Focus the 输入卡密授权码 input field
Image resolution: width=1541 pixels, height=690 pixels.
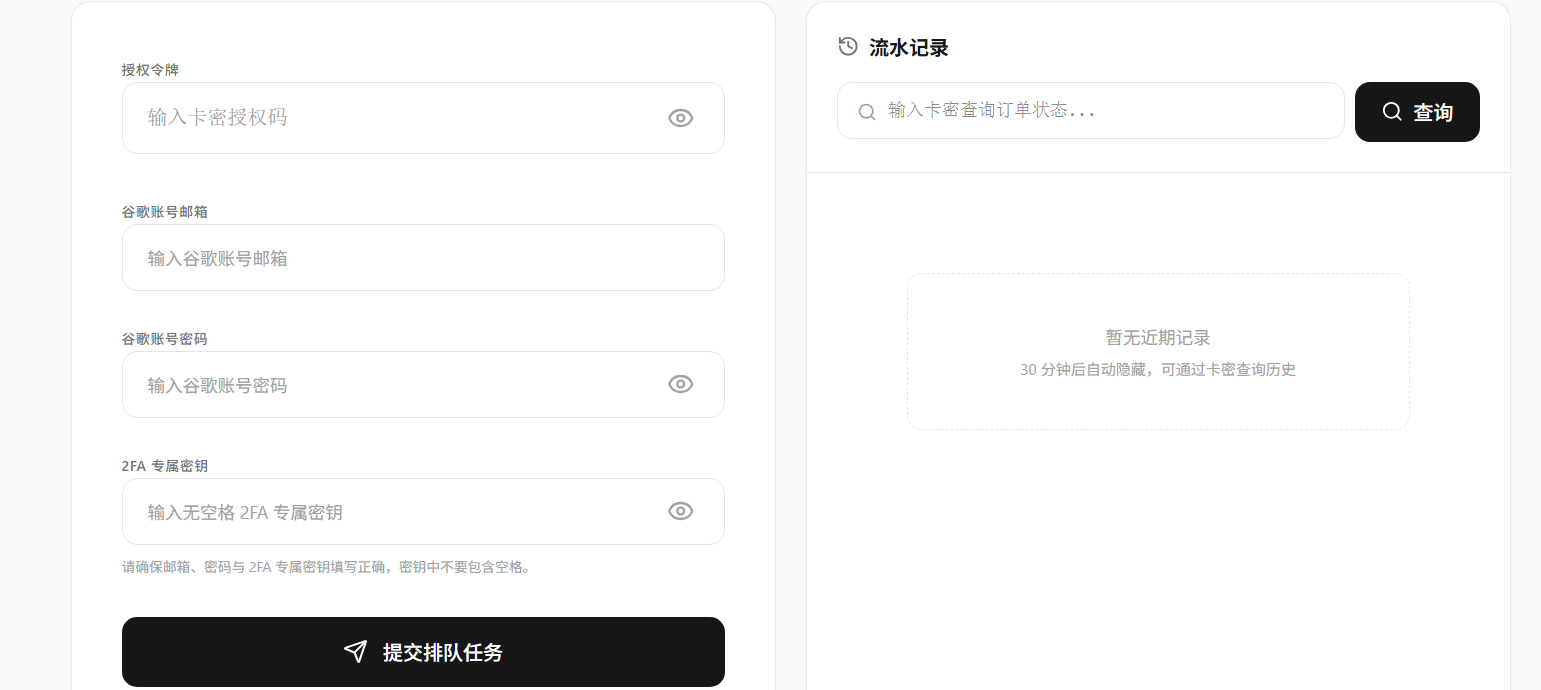(x=400, y=118)
